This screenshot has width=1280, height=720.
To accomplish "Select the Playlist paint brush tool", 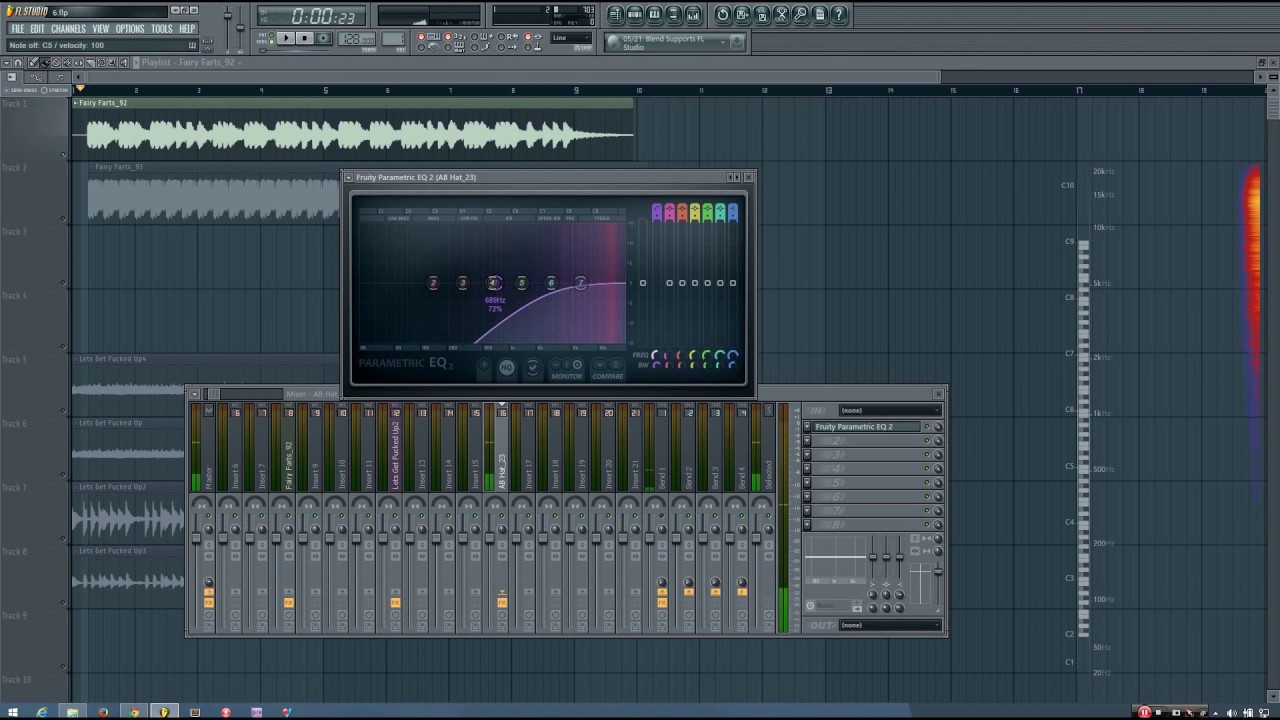I will 45,62.
